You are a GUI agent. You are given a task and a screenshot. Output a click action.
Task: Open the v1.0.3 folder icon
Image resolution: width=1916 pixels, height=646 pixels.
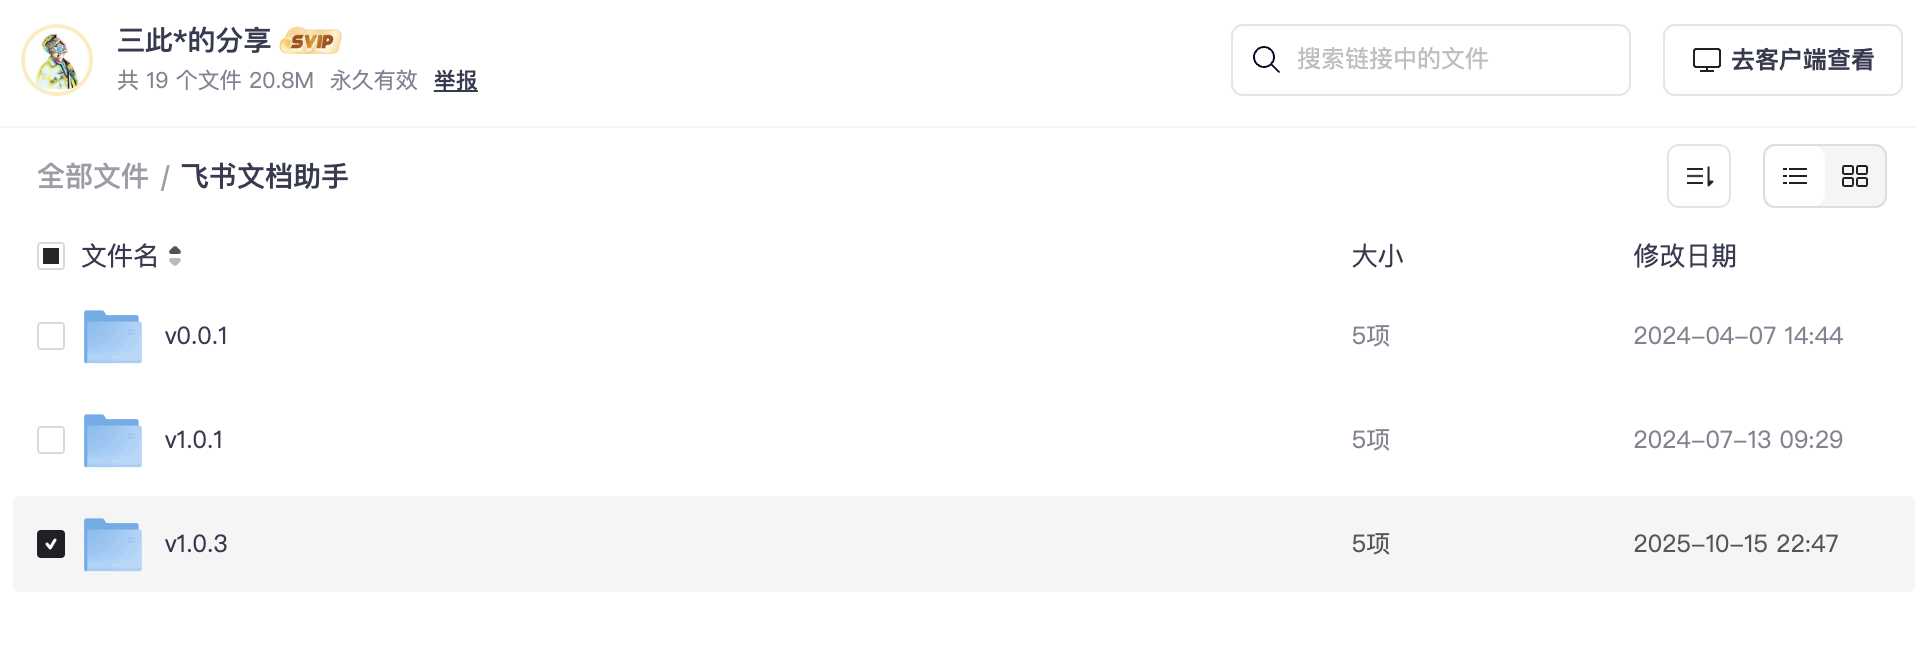click(x=112, y=545)
